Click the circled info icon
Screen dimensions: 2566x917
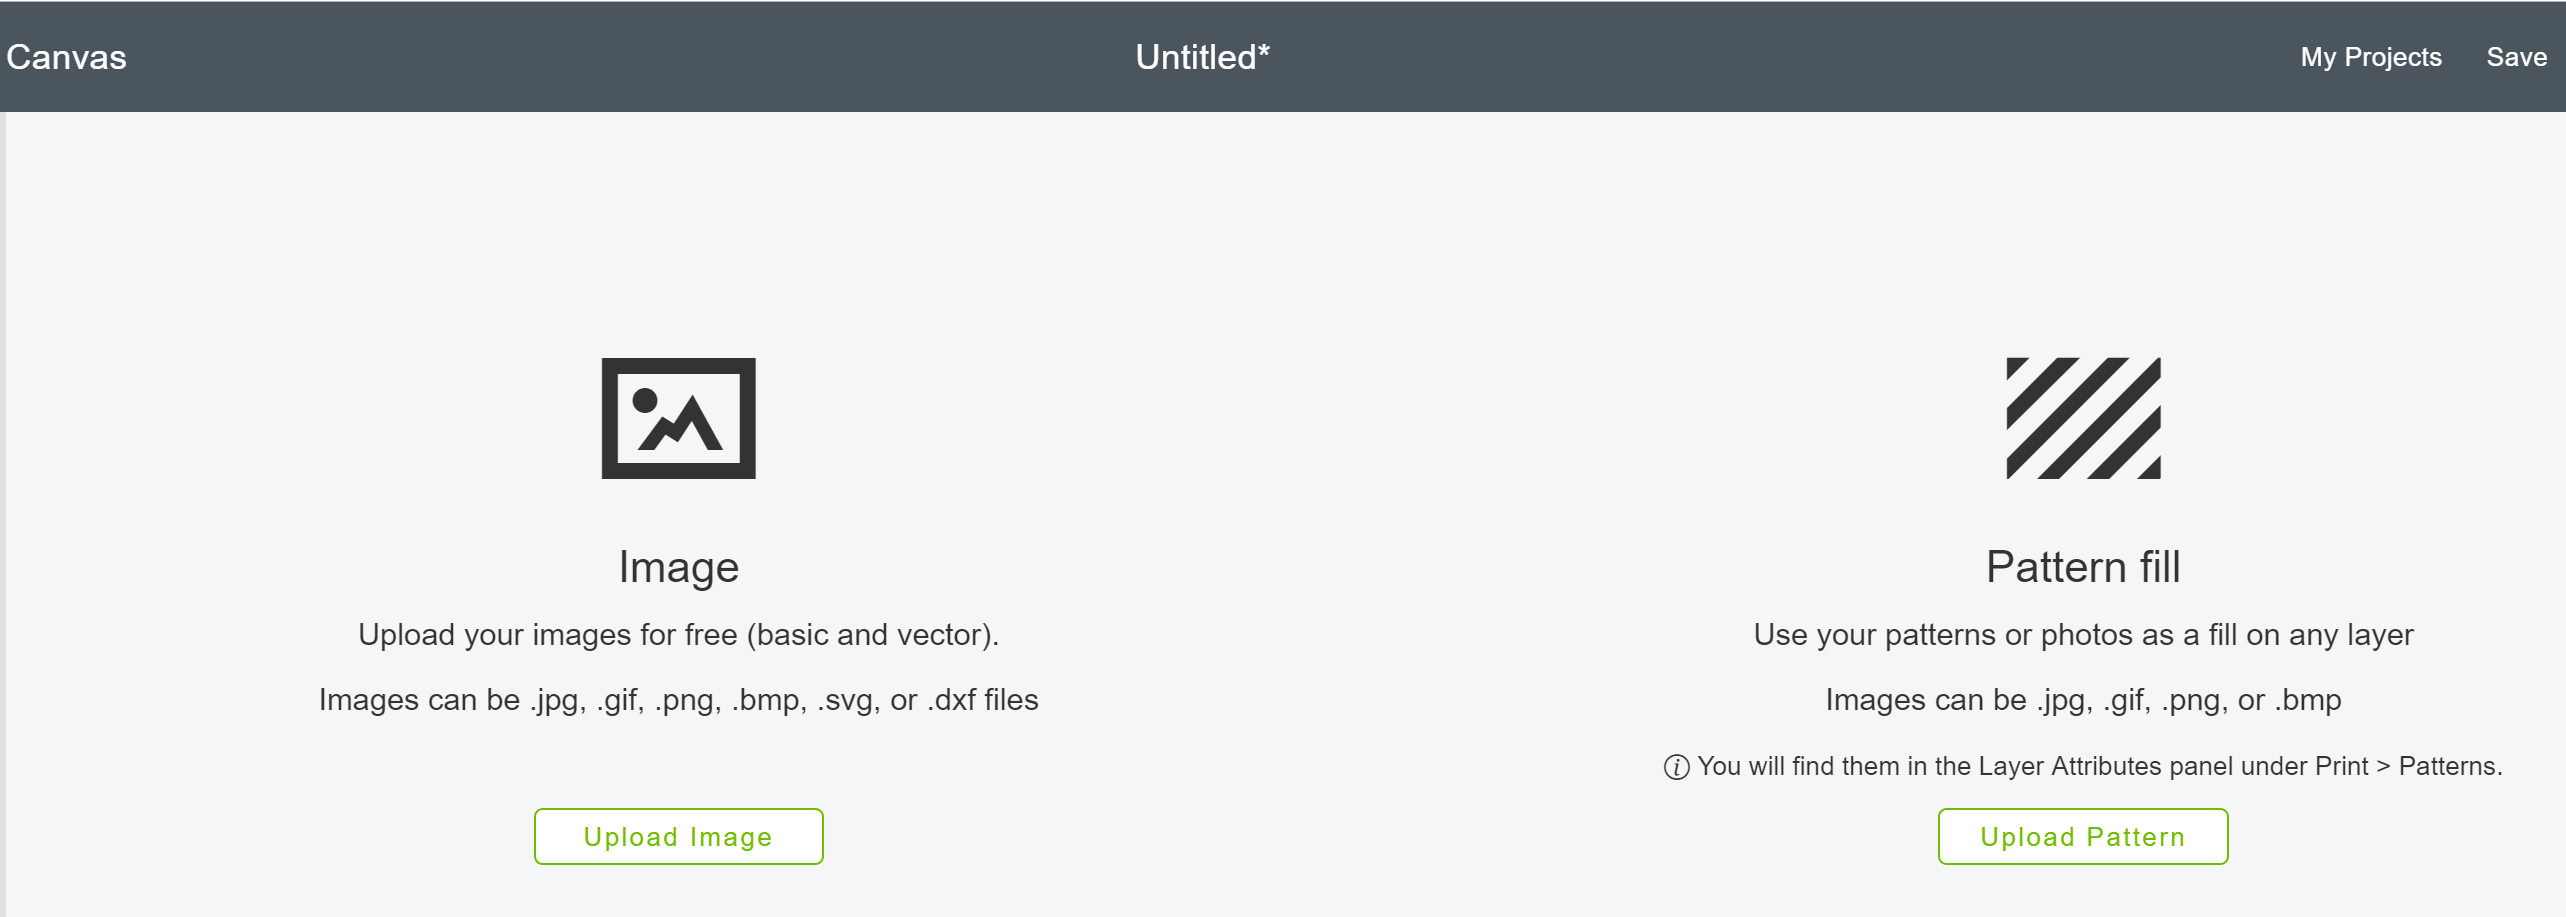[1676, 767]
